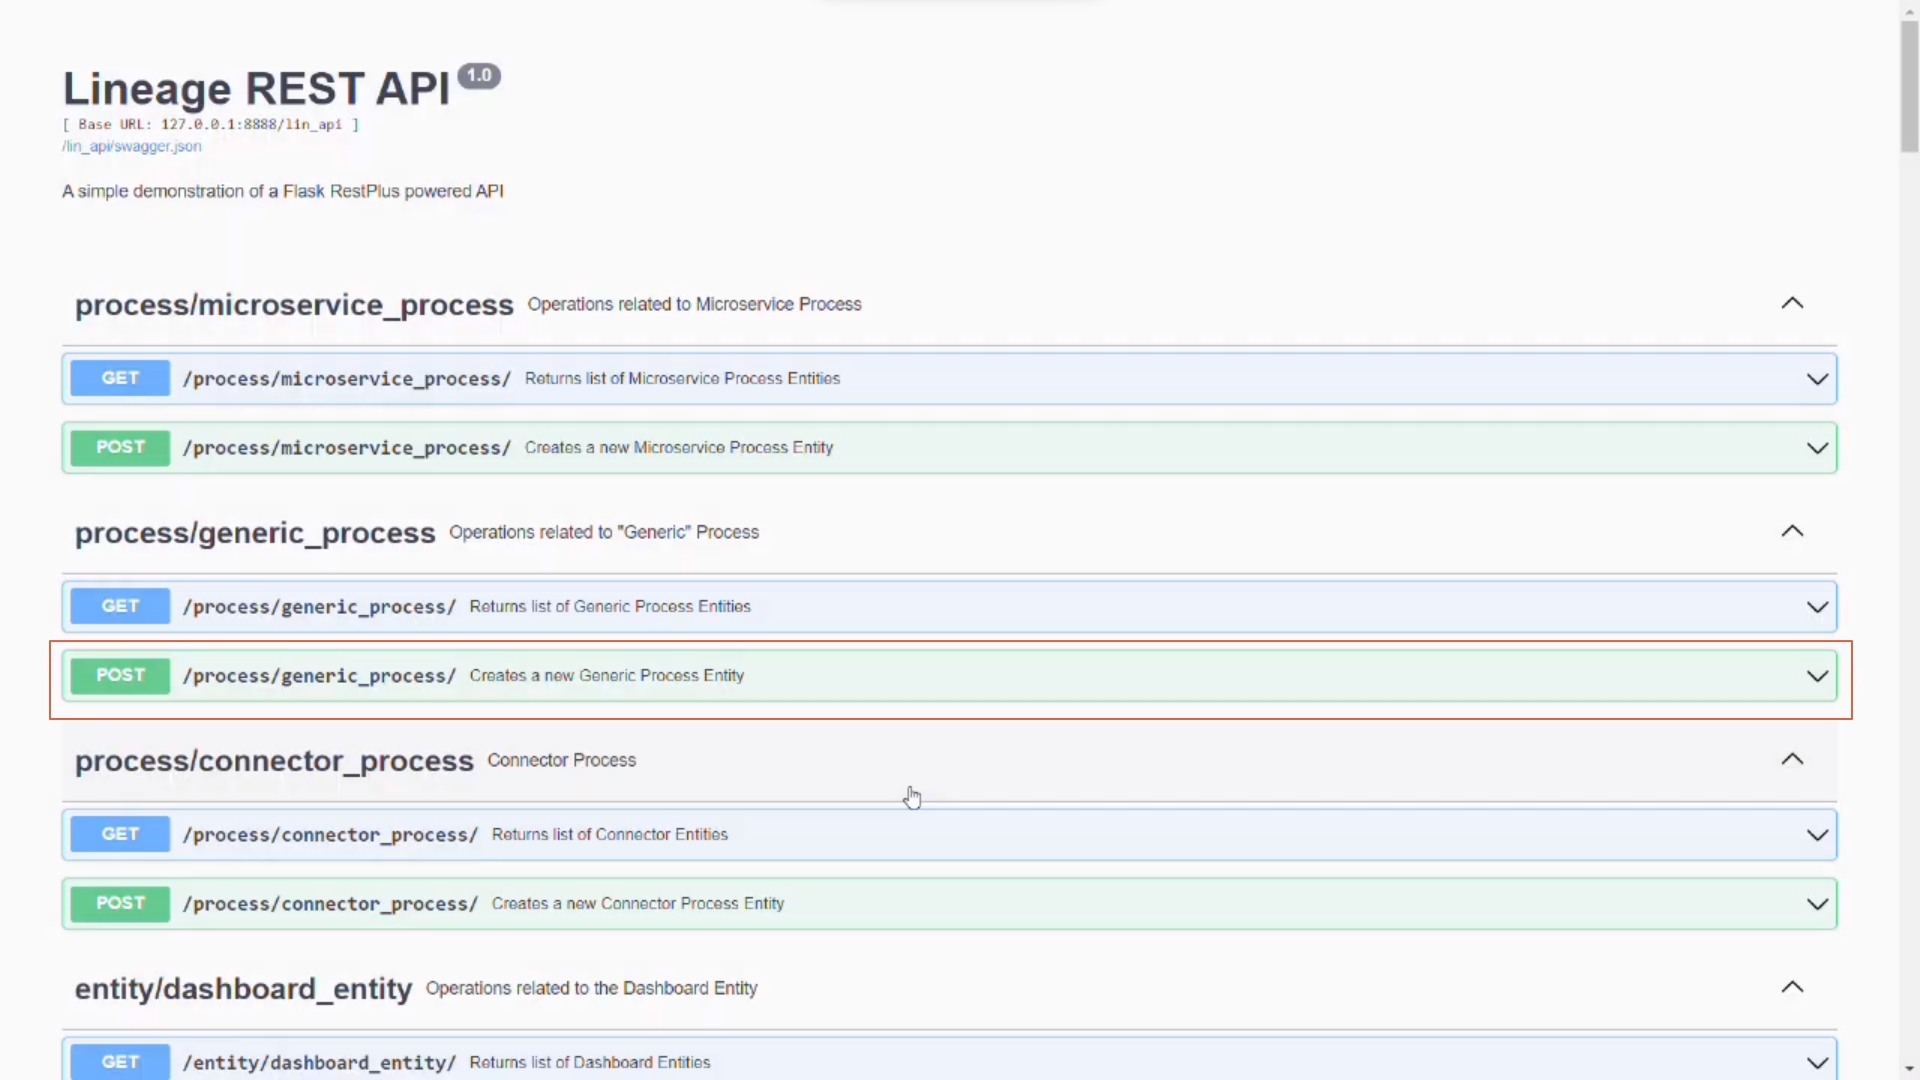Click 'Returns list of Dashboard Entities' description
The image size is (1920, 1080).
[590, 1063]
